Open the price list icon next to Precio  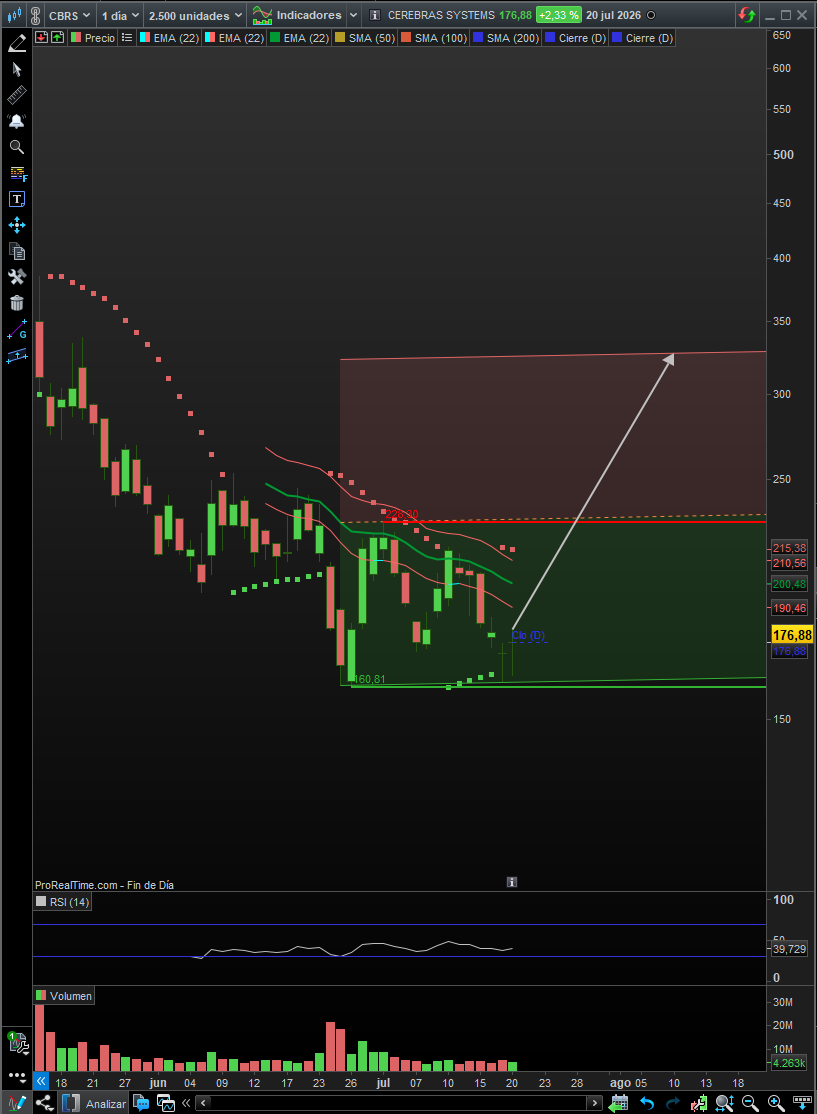126,38
